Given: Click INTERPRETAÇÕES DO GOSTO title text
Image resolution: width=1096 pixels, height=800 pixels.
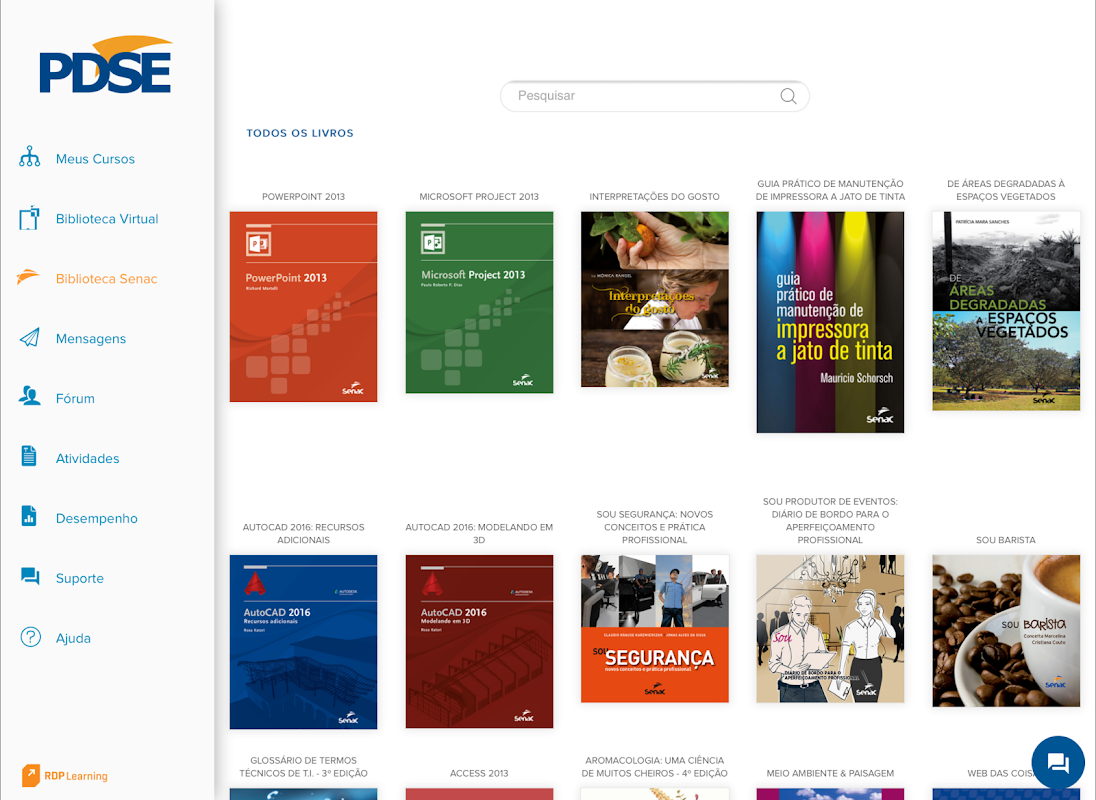Looking at the screenshot, I should pos(655,197).
